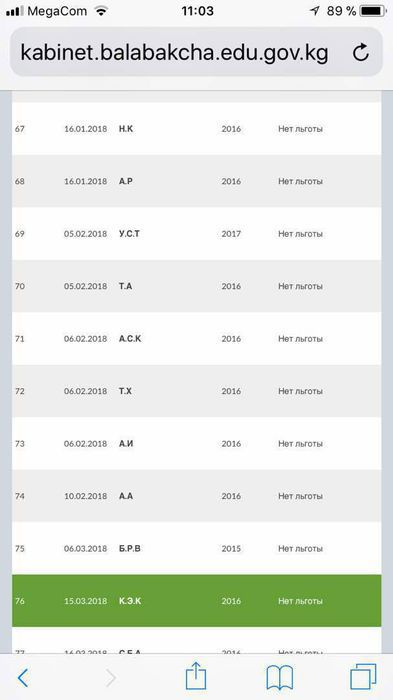Tap the kabinet.balabakcha.edu.gov.kg address bar
The width and height of the screenshot is (393, 700).
point(196,52)
